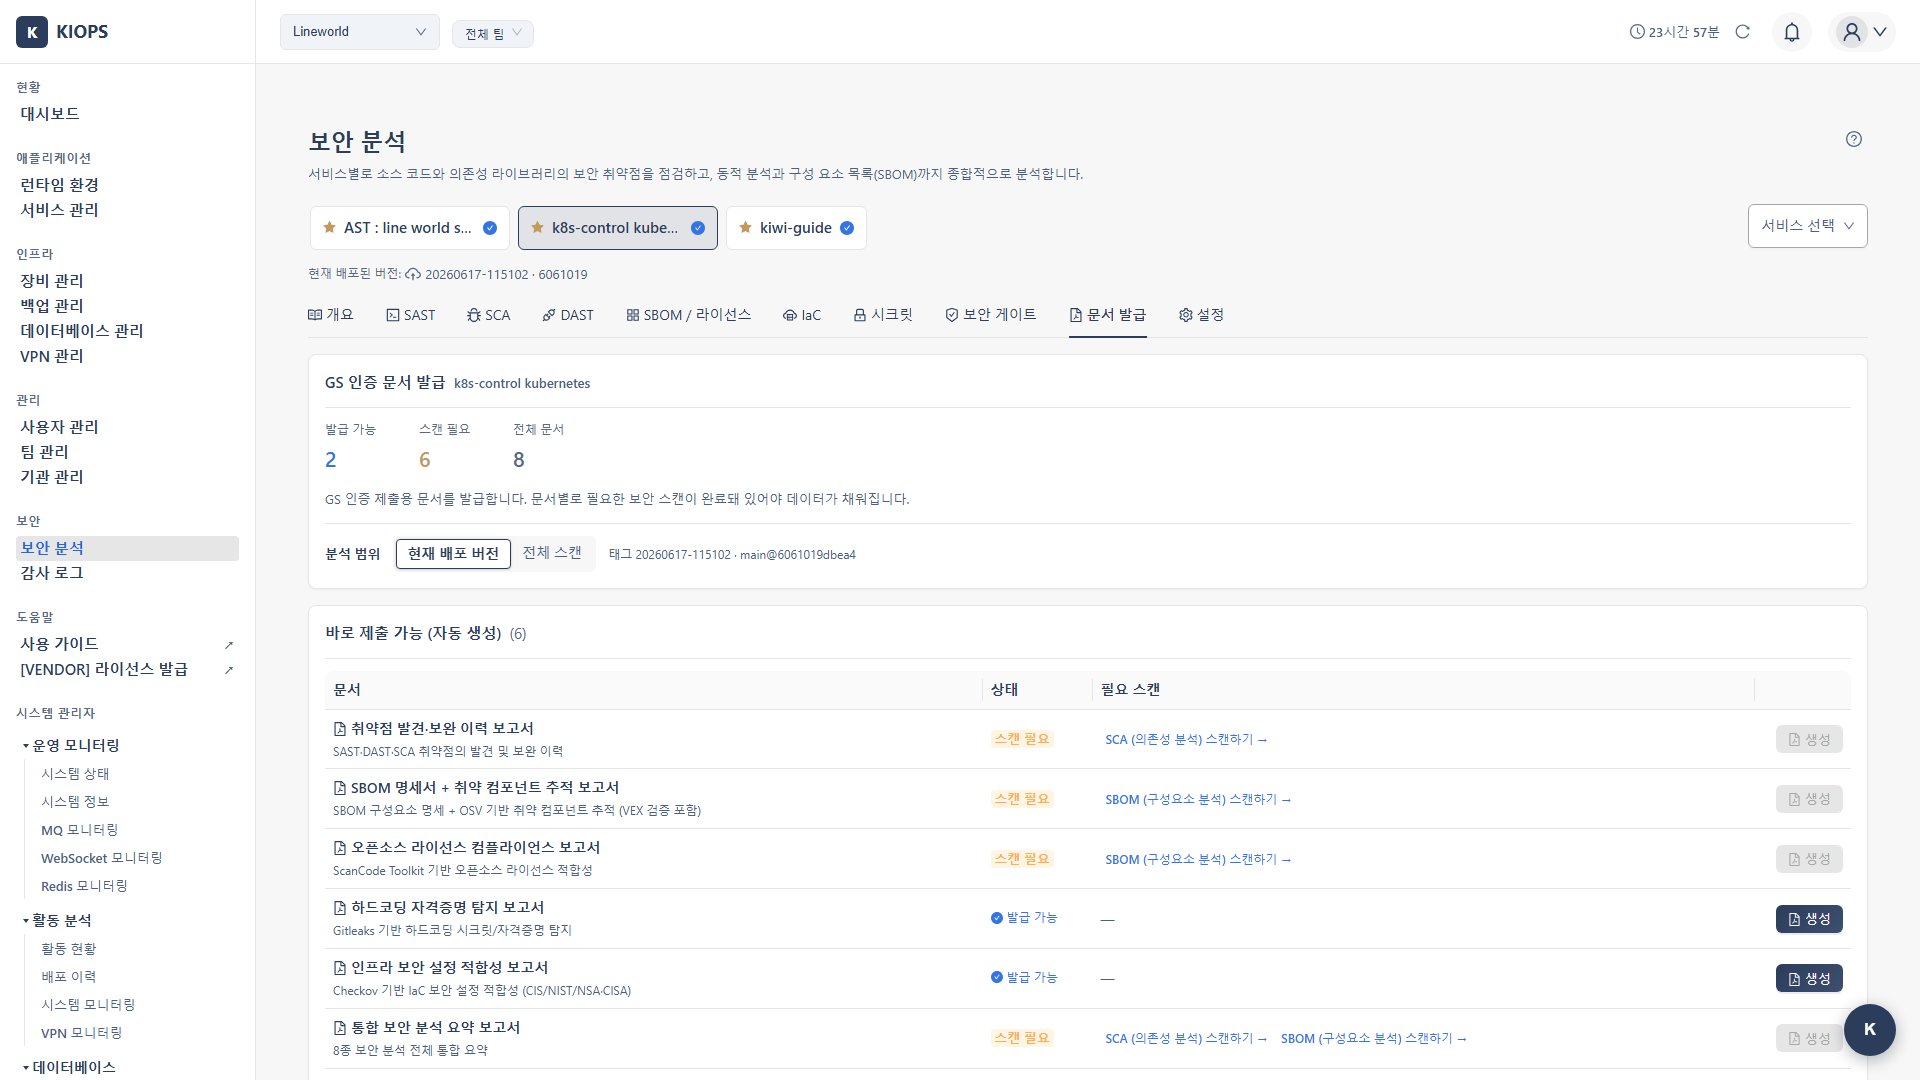Image resolution: width=1920 pixels, height=1080 pixels.
Task: Open help icon beside 보안 분석 title
Action: [x=1854, y=139]
